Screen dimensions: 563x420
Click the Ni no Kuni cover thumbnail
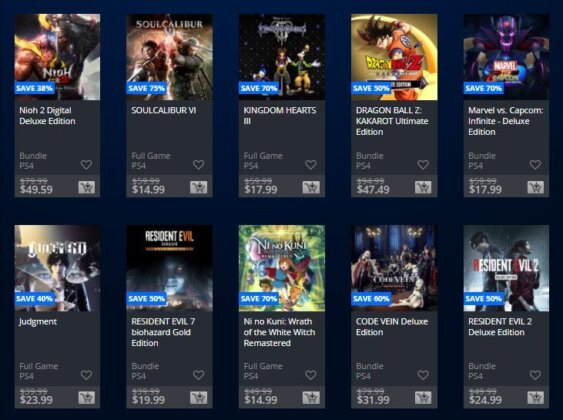tap(282, 268)
